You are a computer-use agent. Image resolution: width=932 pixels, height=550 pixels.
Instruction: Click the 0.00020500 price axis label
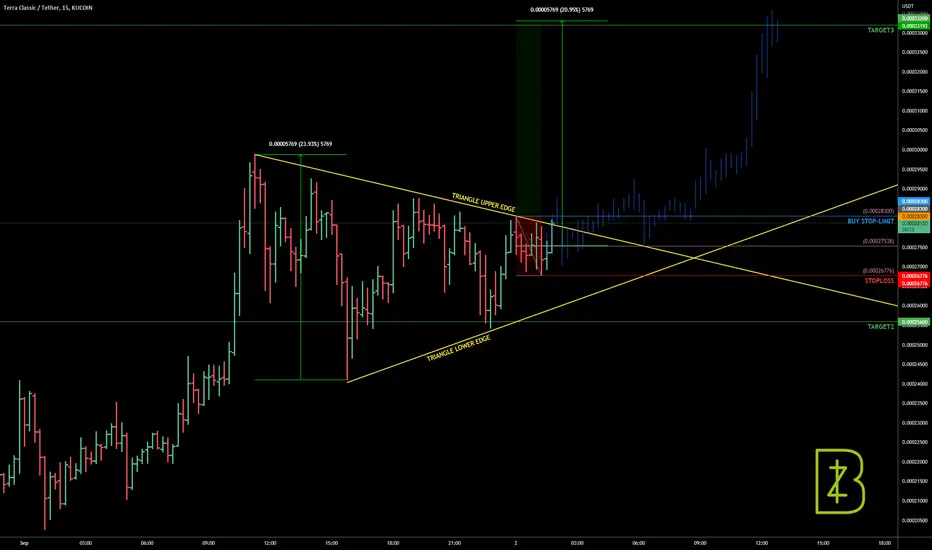915,520
